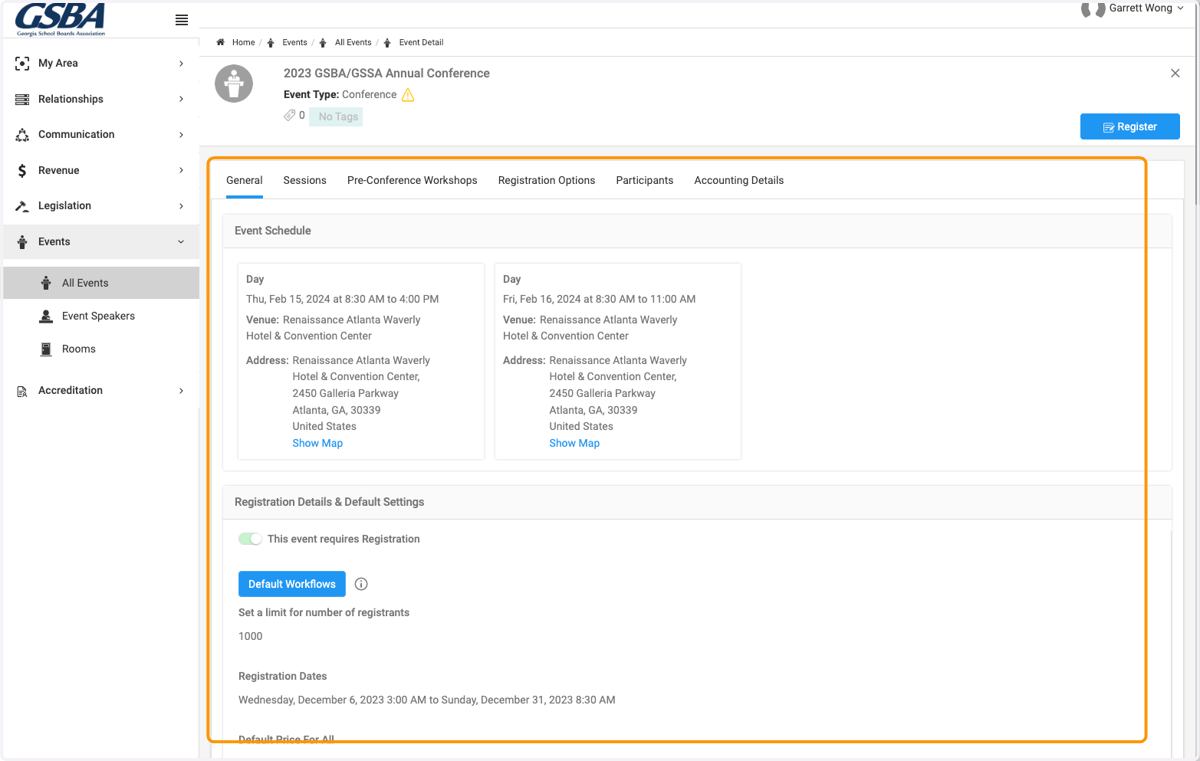Open the Registration Options tab
Viewport: 1200px width, 761px height.
[547, 181]
